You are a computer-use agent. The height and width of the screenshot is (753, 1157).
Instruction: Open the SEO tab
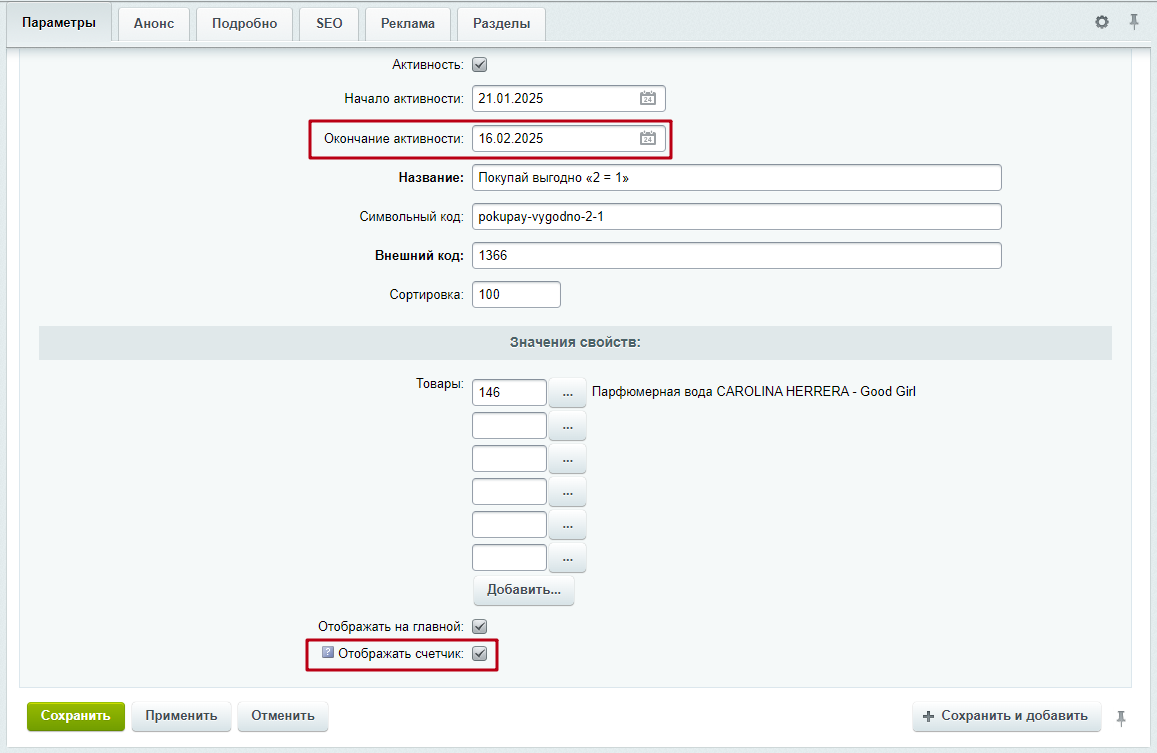click(329, 24)
